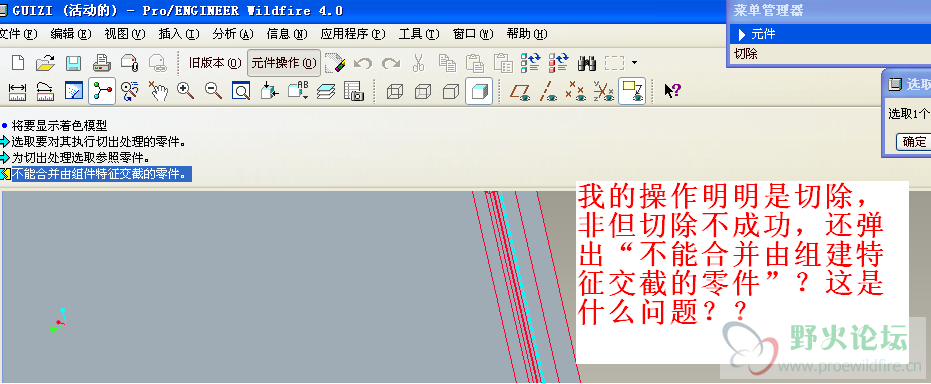Click the context help arrow icon
Image resolution: width=931 pixels, height=384 pixels.
pyautogui.click(x=673, y=91)
